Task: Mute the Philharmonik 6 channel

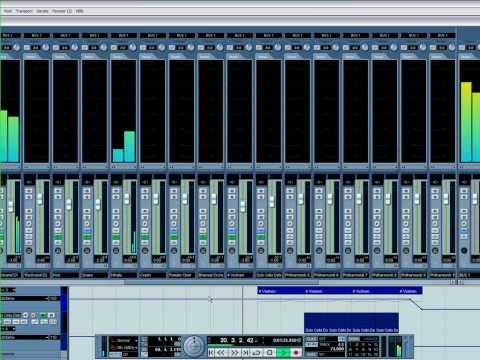Action: (x=319, y=191)
